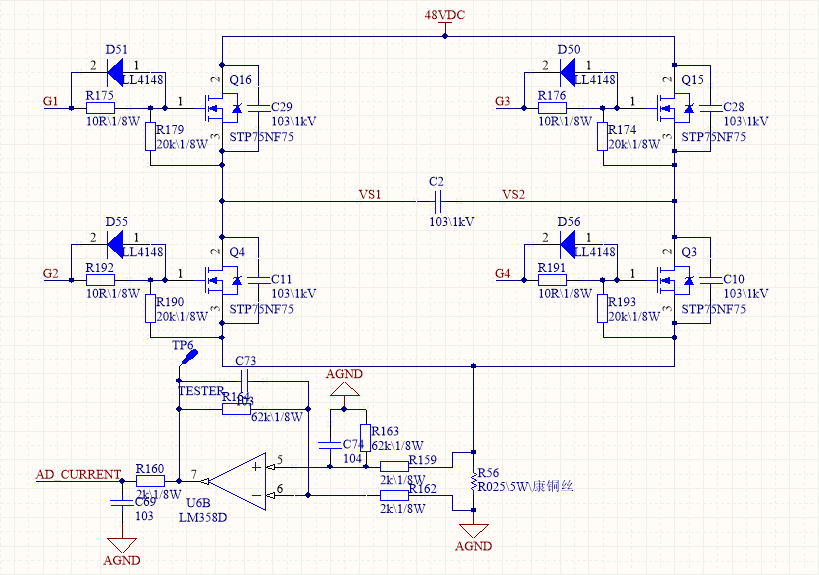The image size is (819, 575).
Task: Select the R191 gate resistor
Action: pos(552,280)
